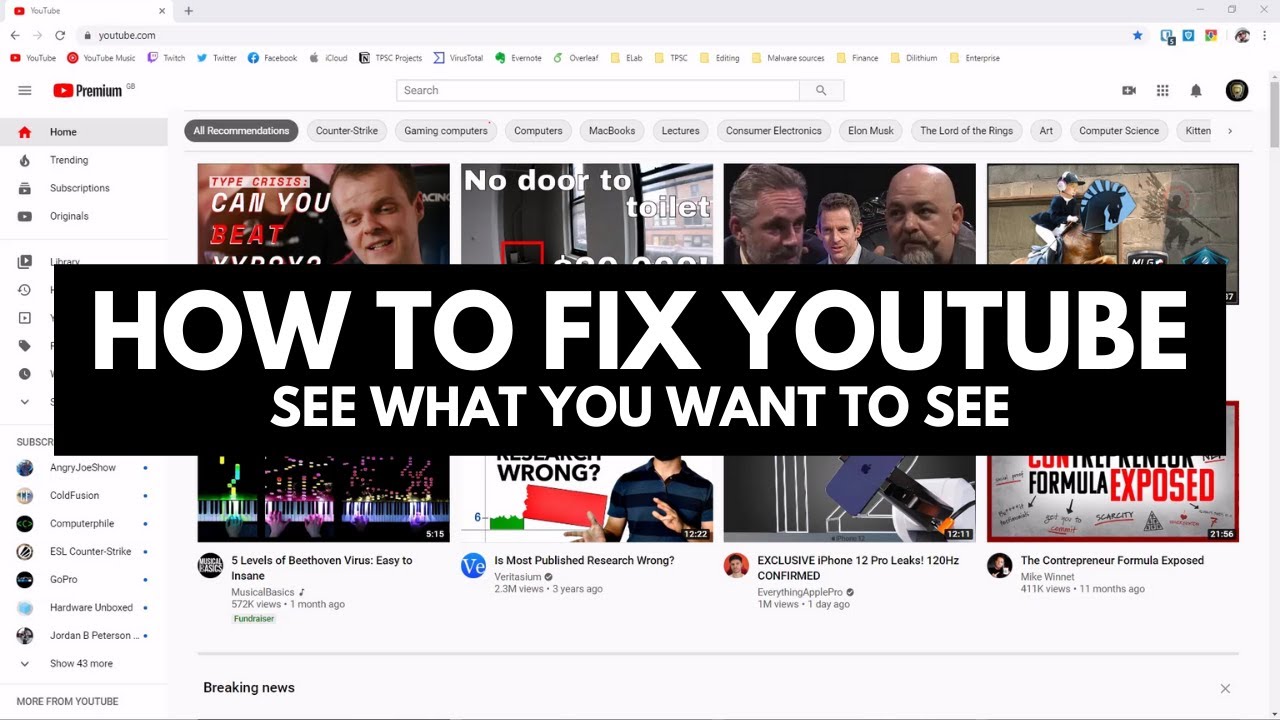The width and height of the screenshot is (1280, 720).
Task: Open Mike Winnet channel avatar
Action: (x=999, y=565)
